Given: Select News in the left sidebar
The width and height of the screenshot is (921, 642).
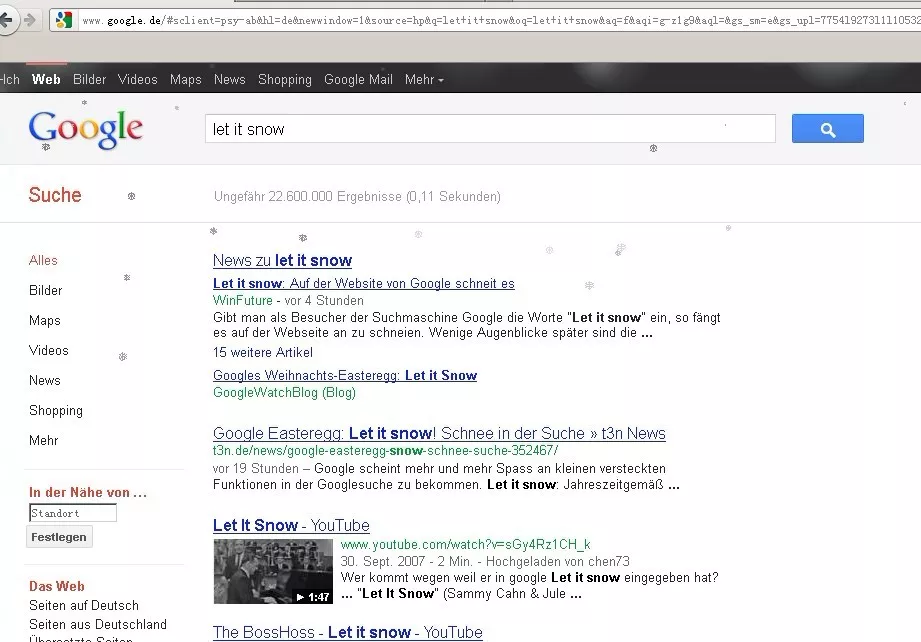Looking at the screenshot, I should (45, 380).
